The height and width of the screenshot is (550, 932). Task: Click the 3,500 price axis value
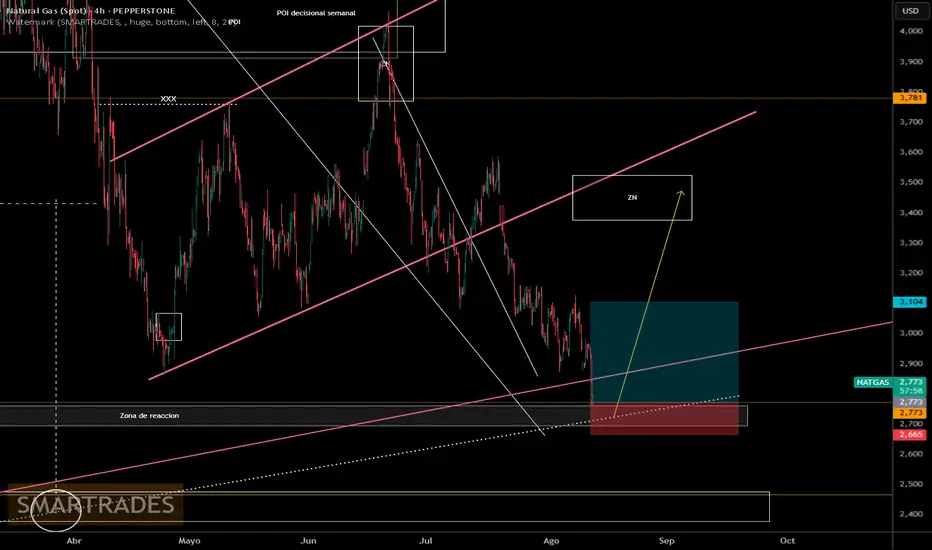911,182
